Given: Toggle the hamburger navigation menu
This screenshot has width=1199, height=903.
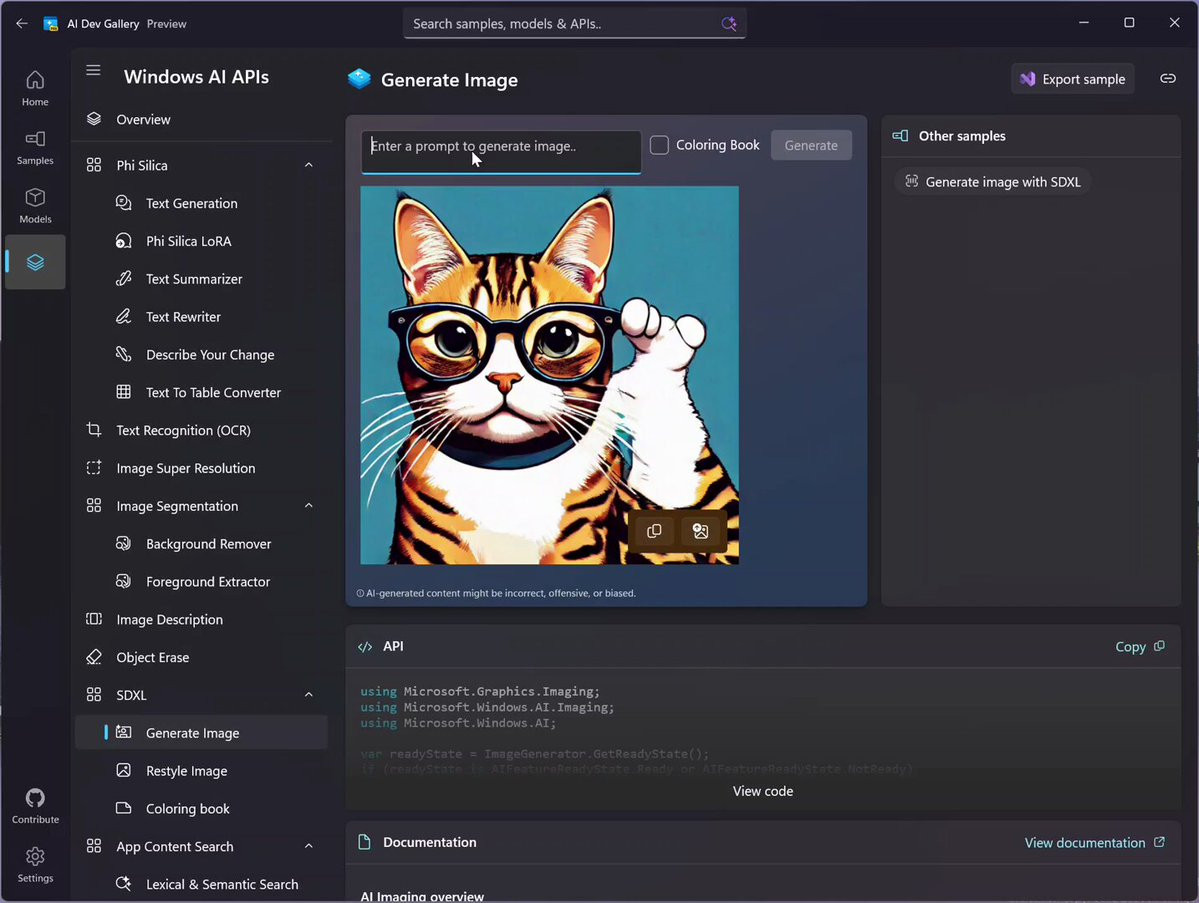Looking at the screenshot, I should coord(93,70).
